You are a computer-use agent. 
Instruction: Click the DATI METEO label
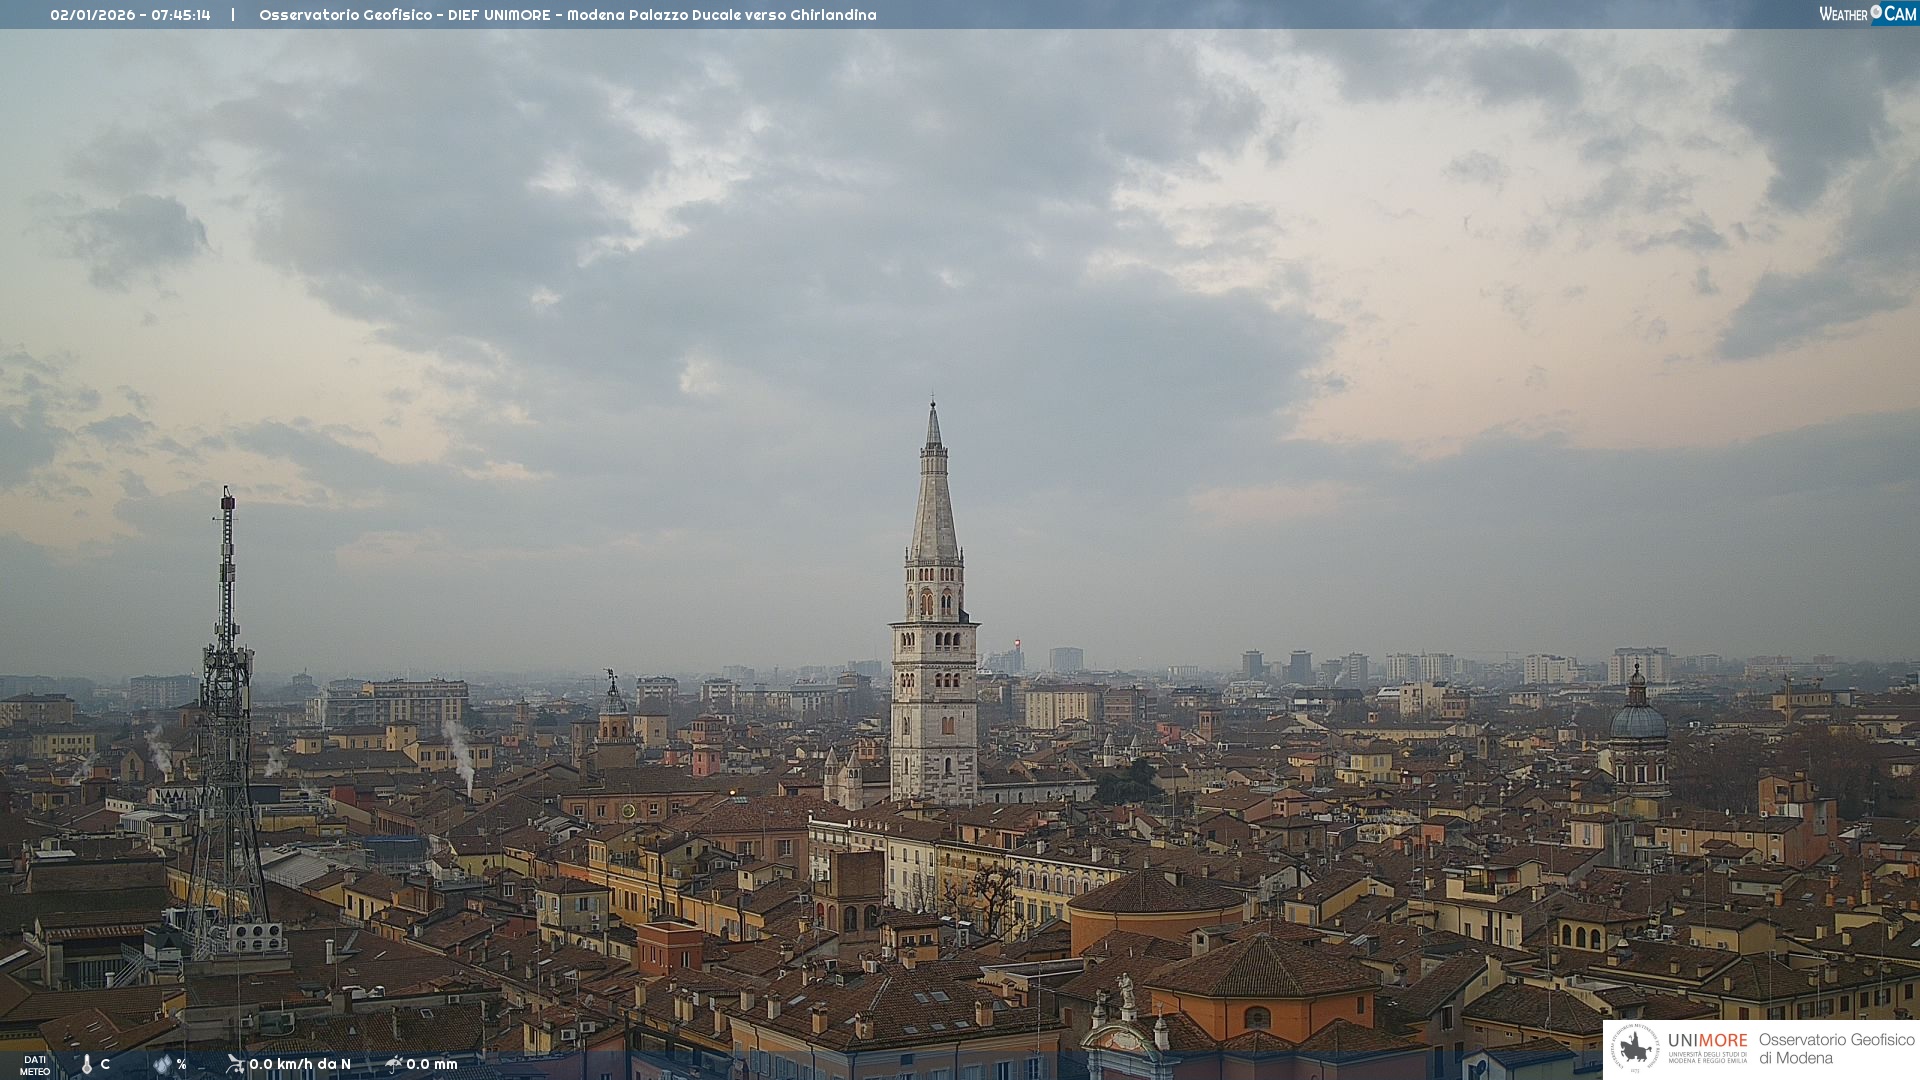[x=35, y=1065]
